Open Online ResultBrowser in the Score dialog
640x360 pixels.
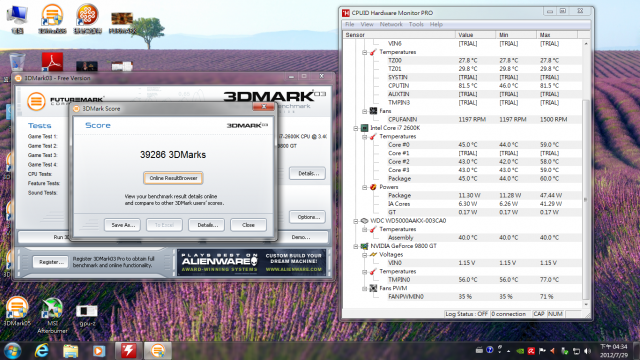[173, 178]
